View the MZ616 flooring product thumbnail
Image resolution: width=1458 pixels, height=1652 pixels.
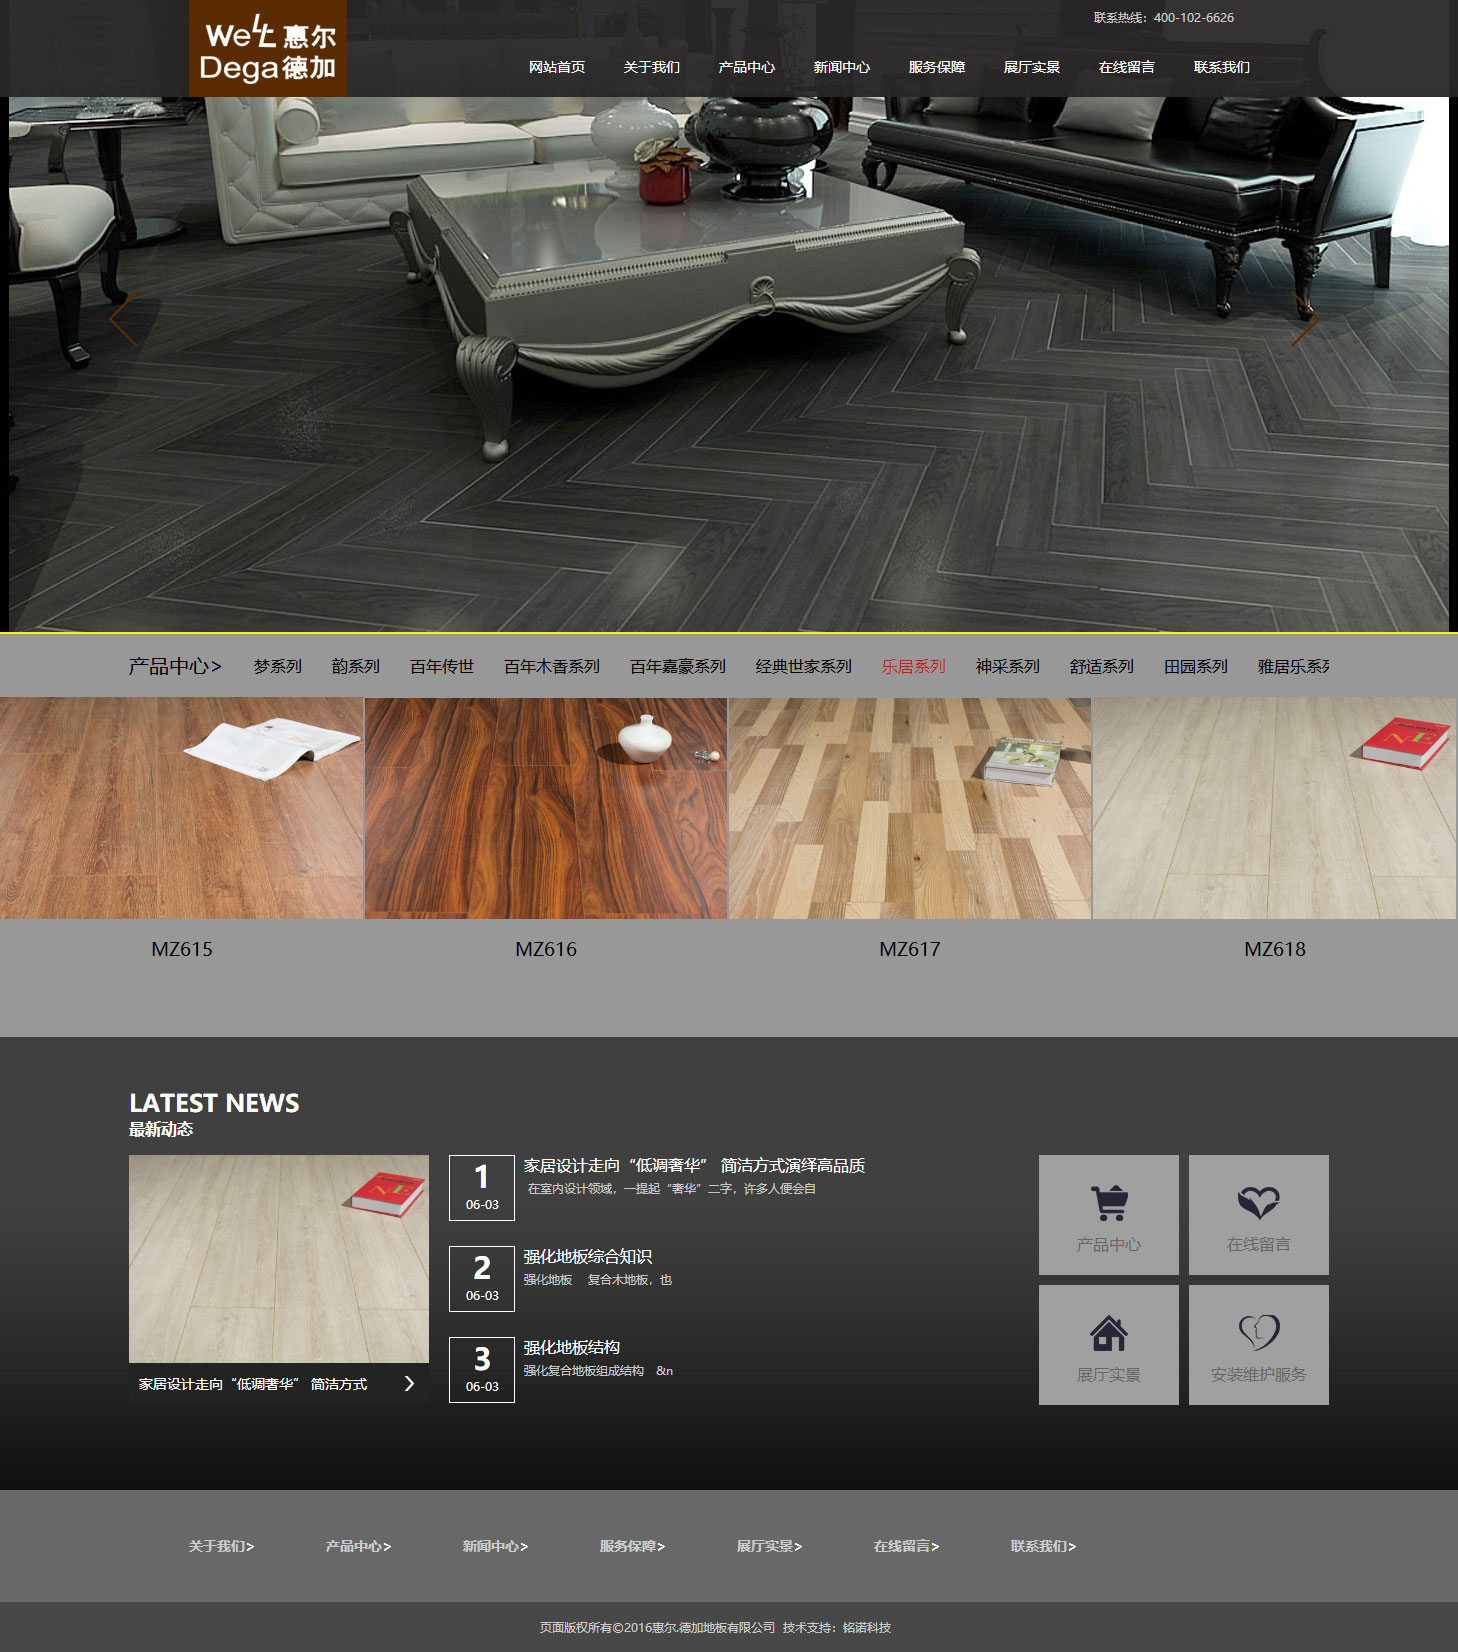click(546, 808)
